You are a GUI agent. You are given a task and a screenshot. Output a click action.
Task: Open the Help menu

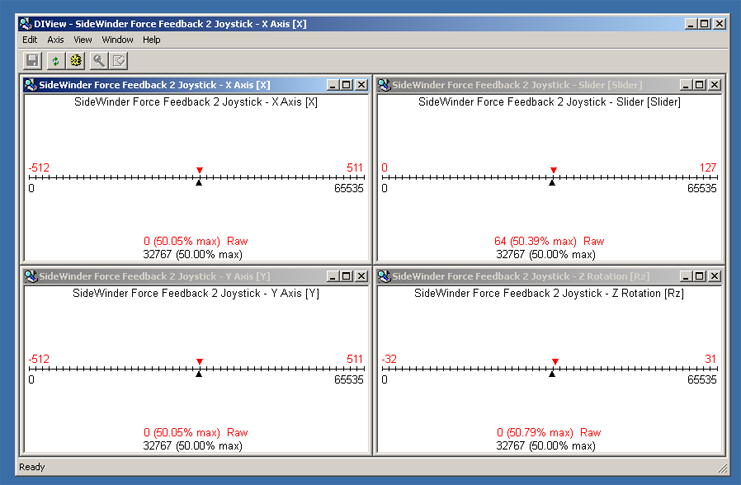click(151, 40)
